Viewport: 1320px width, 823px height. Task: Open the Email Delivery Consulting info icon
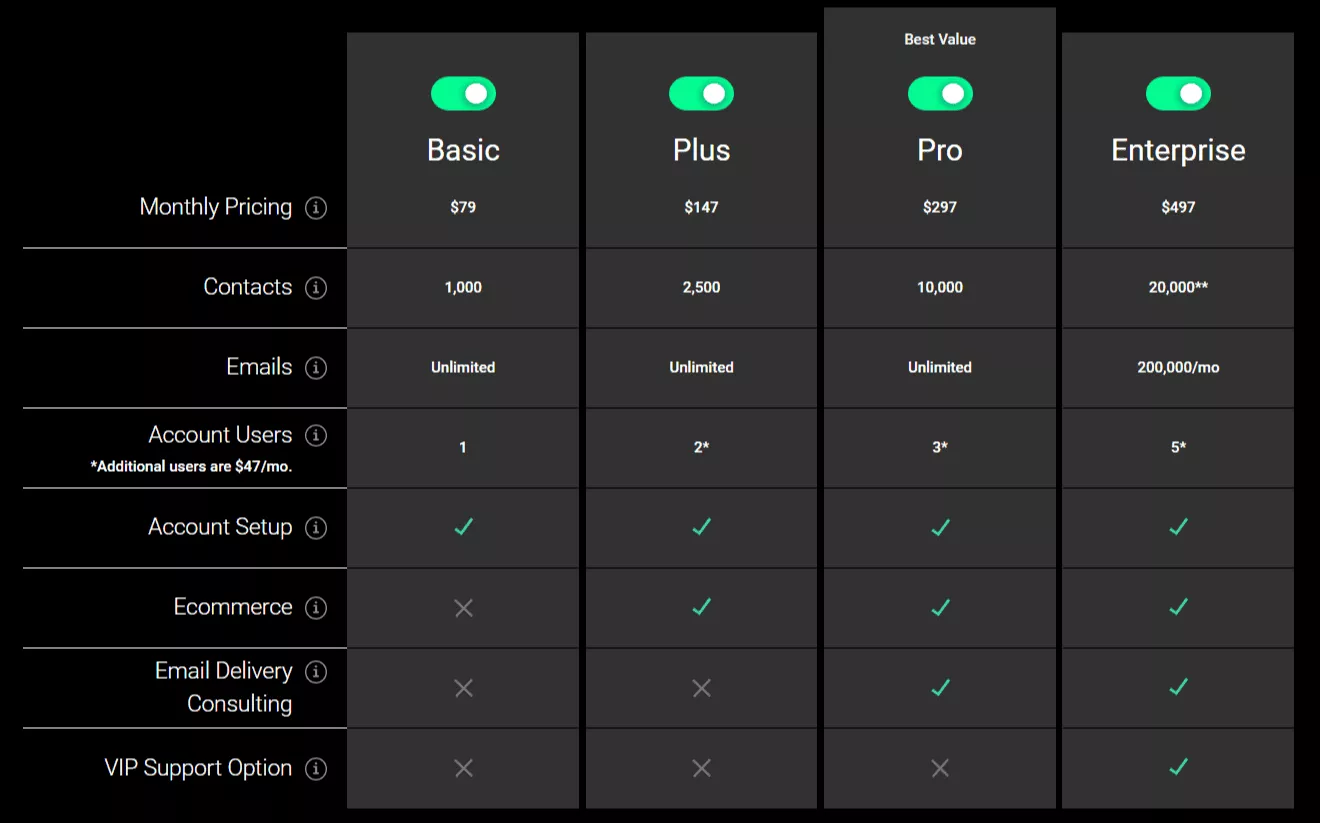316,672
